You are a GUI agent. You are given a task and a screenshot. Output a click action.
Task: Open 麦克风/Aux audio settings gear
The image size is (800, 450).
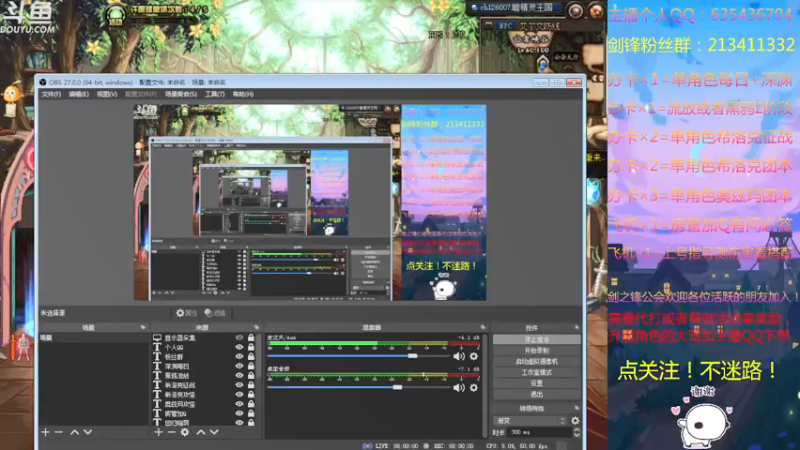pos(473,356)
